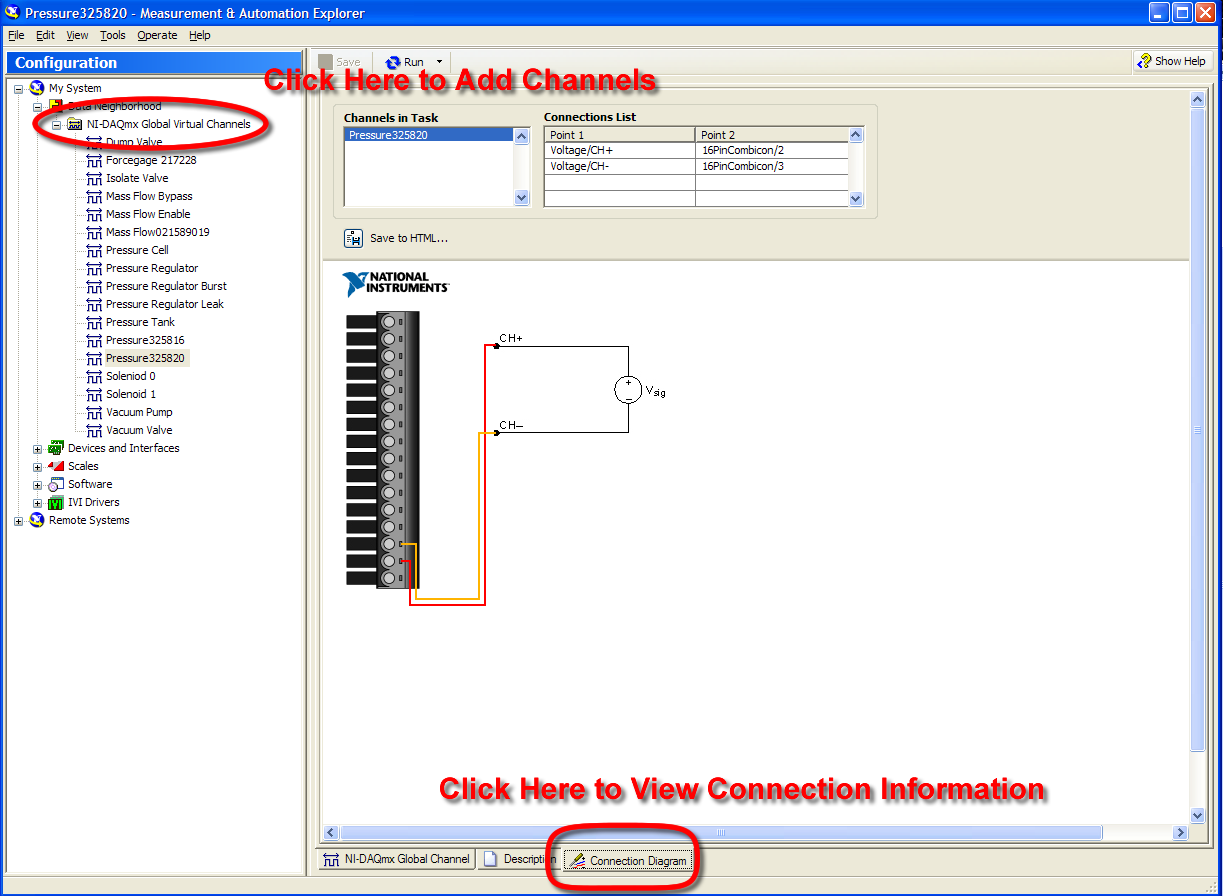Select the 16PinCombicon/2 cell

[771, 150]
